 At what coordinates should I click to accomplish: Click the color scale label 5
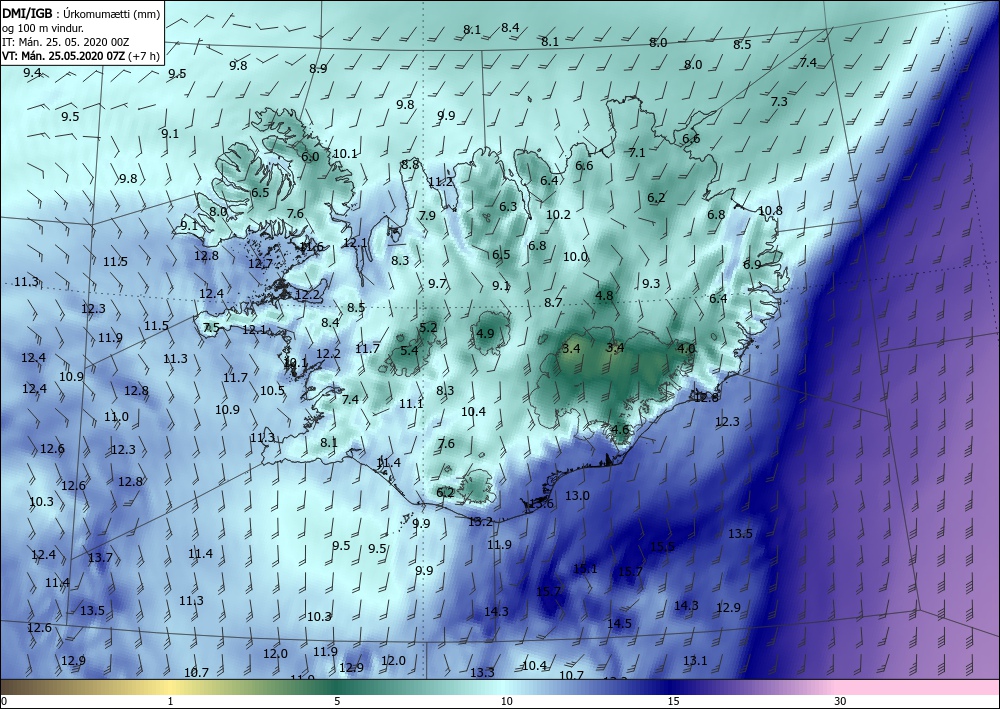[337, 701]
